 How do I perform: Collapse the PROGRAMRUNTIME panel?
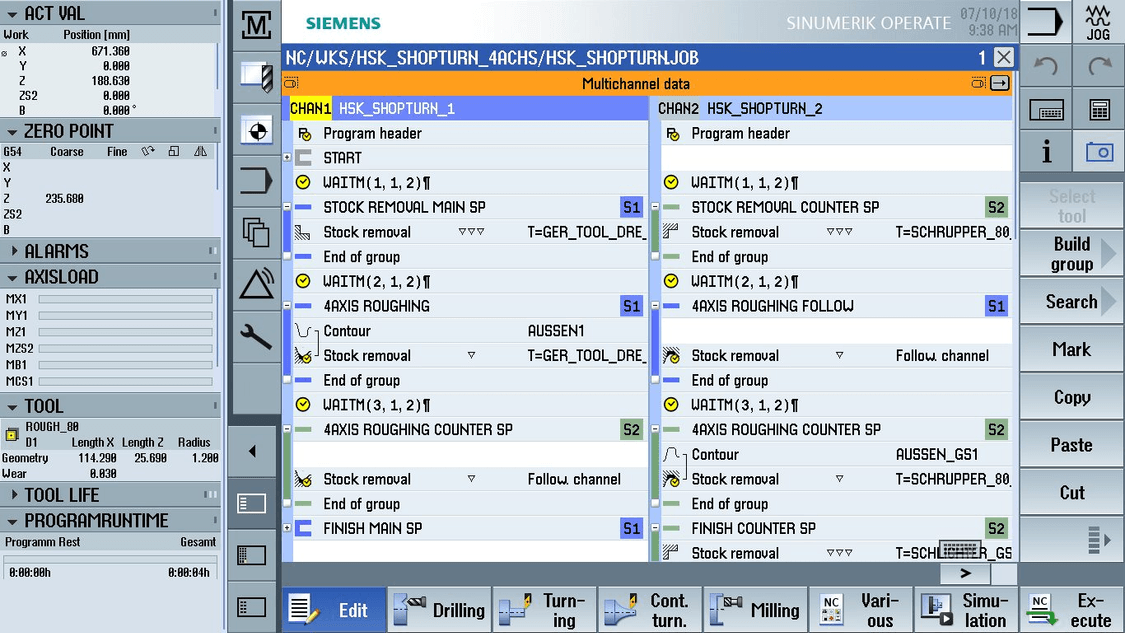(12, 521)
